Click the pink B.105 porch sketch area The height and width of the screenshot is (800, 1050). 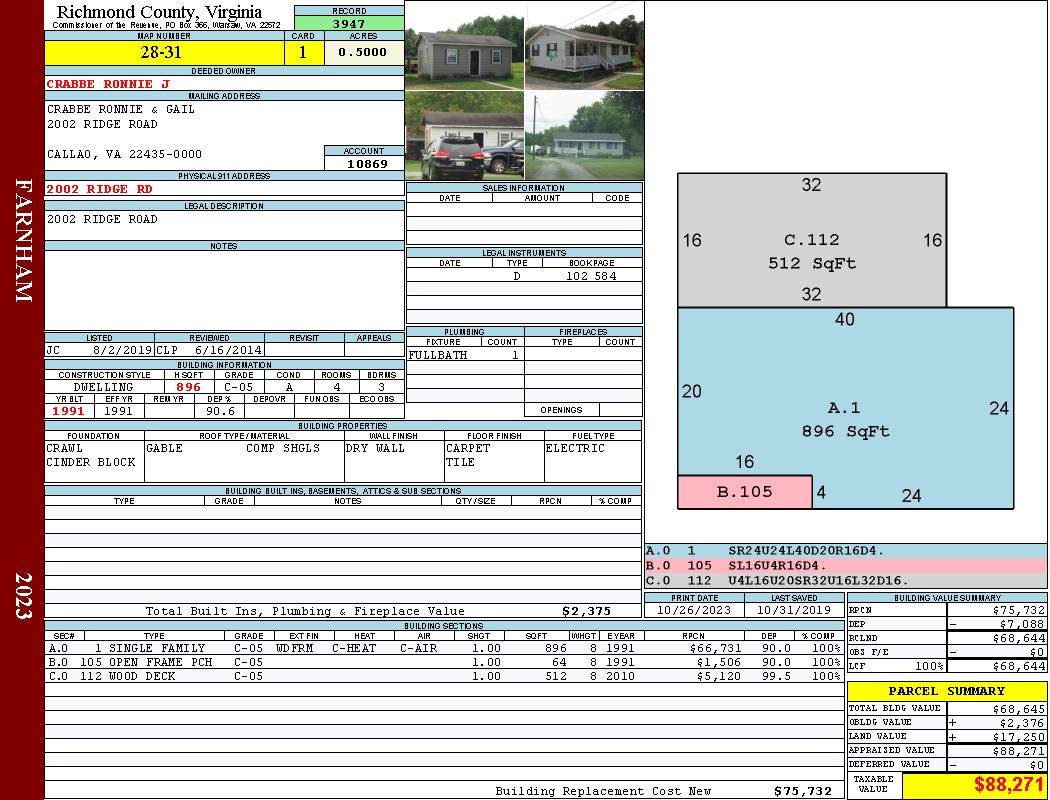click(745, 492)
